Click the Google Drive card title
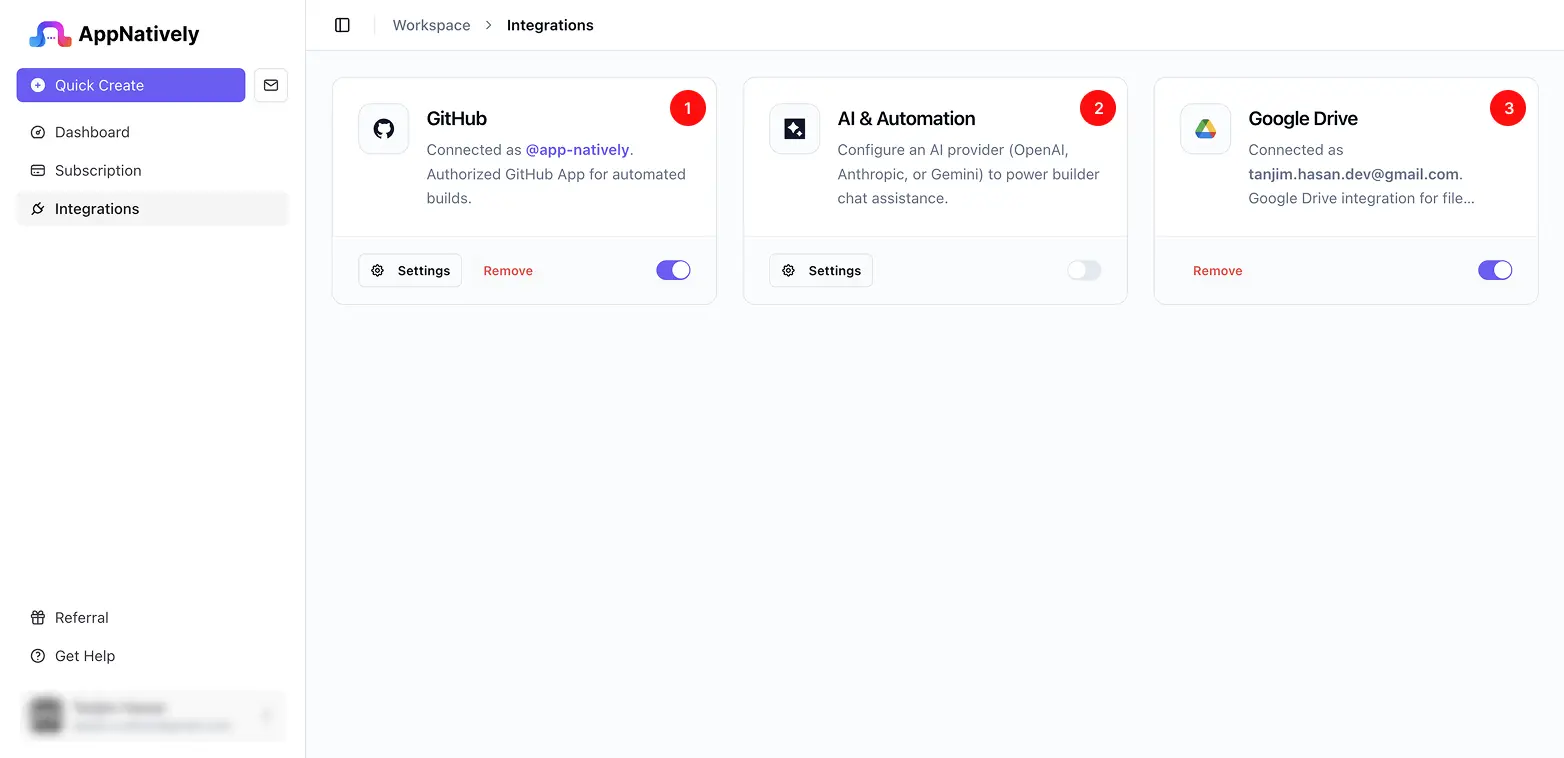The width and height of the screenshot is (1564, 758). (1303, 118)
